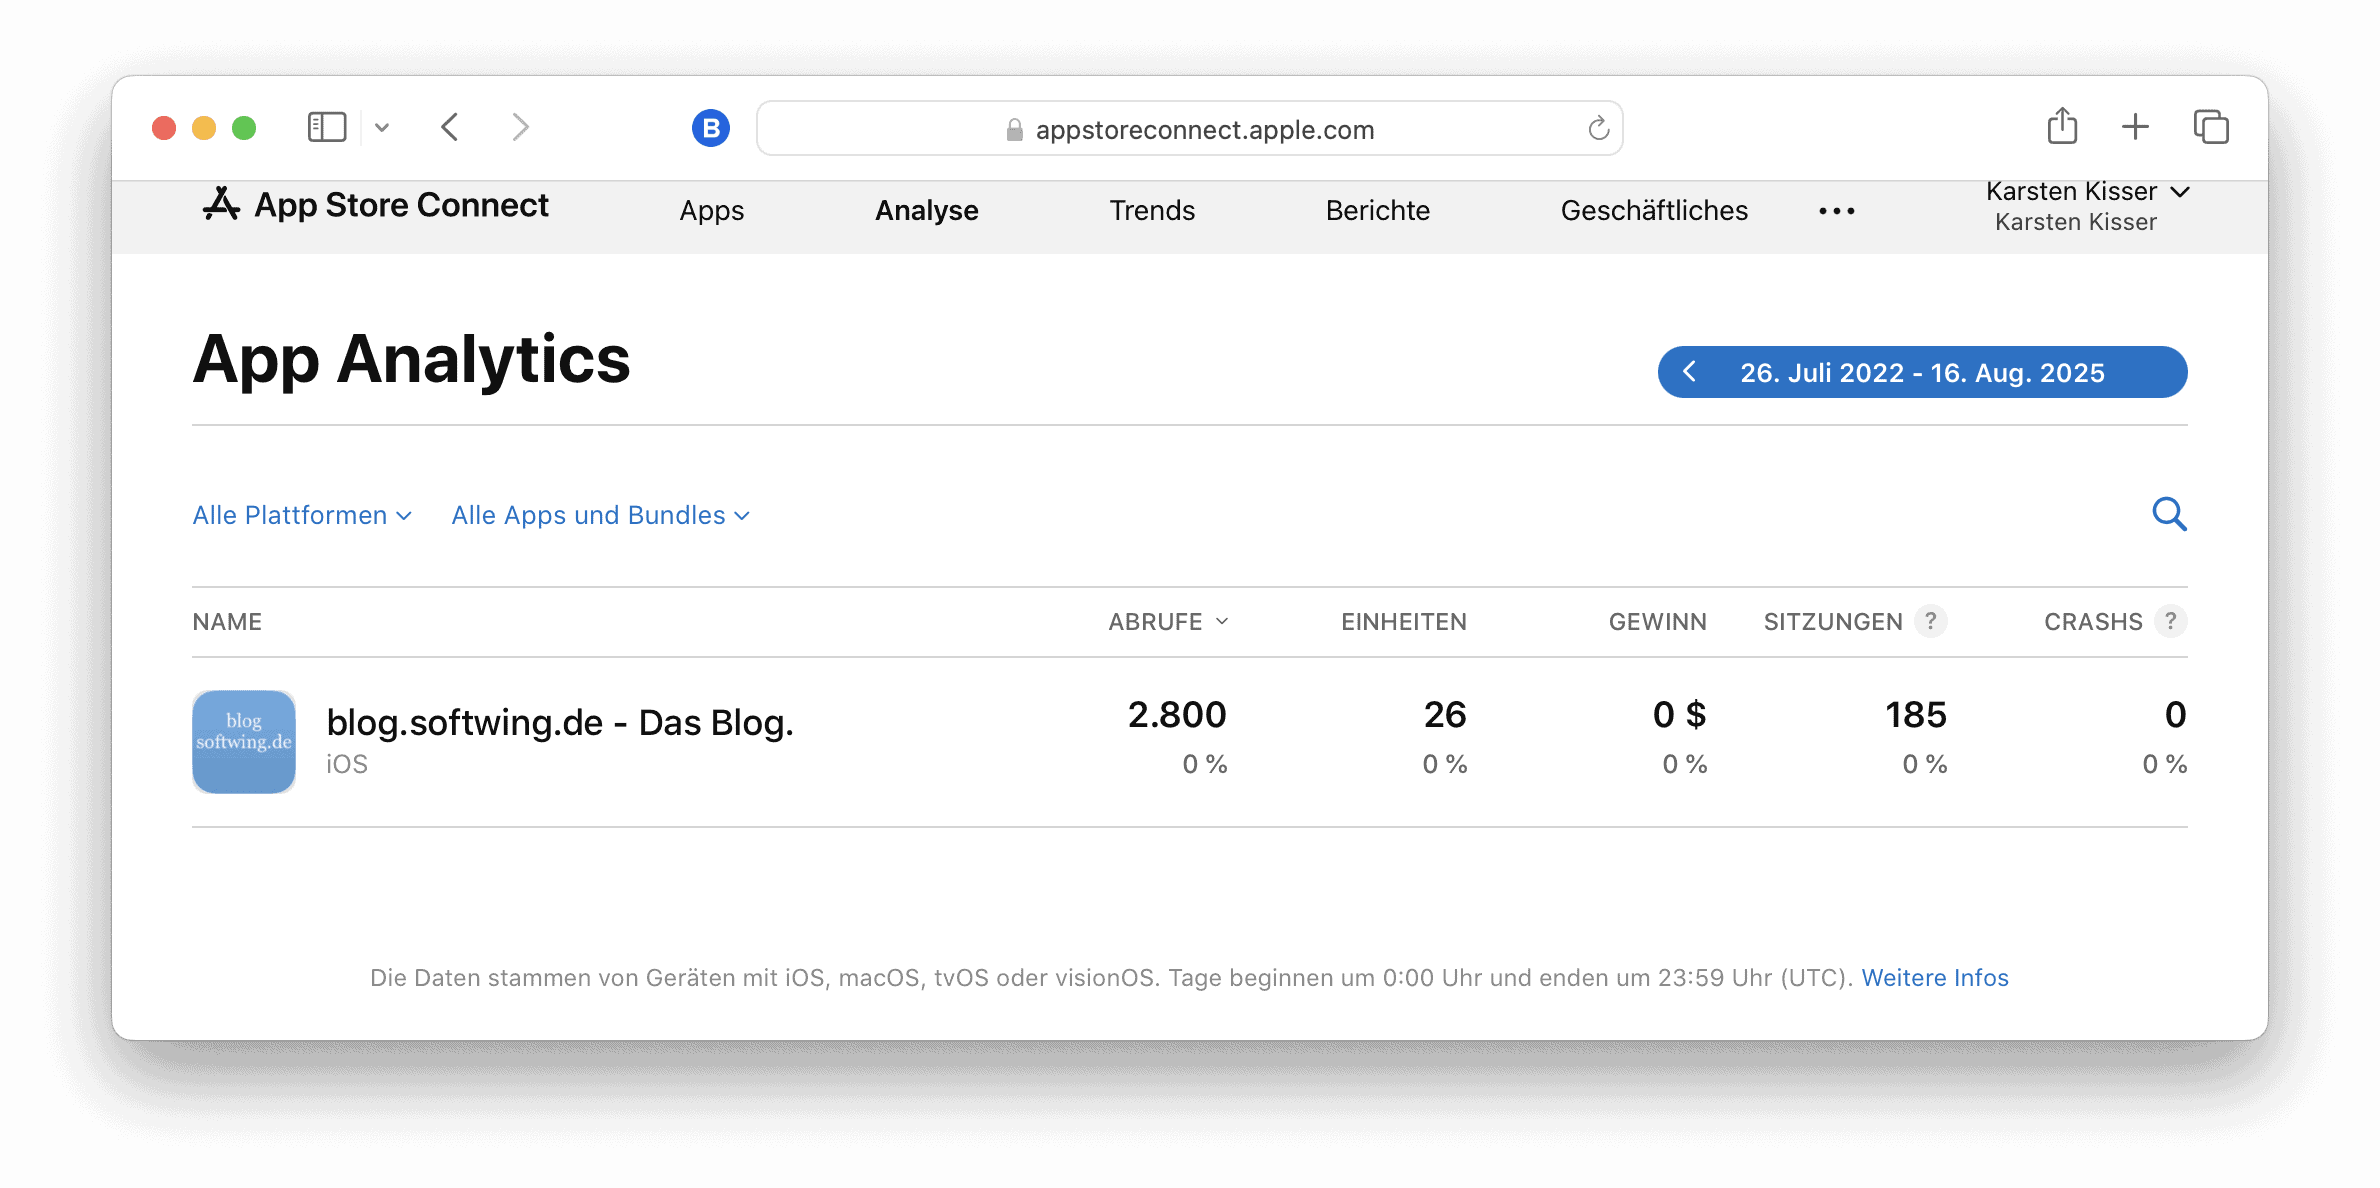Show help for SITZUNGEN question mark
The height and width of the screenshot is (1188, 2380).
pos(1931,621)
